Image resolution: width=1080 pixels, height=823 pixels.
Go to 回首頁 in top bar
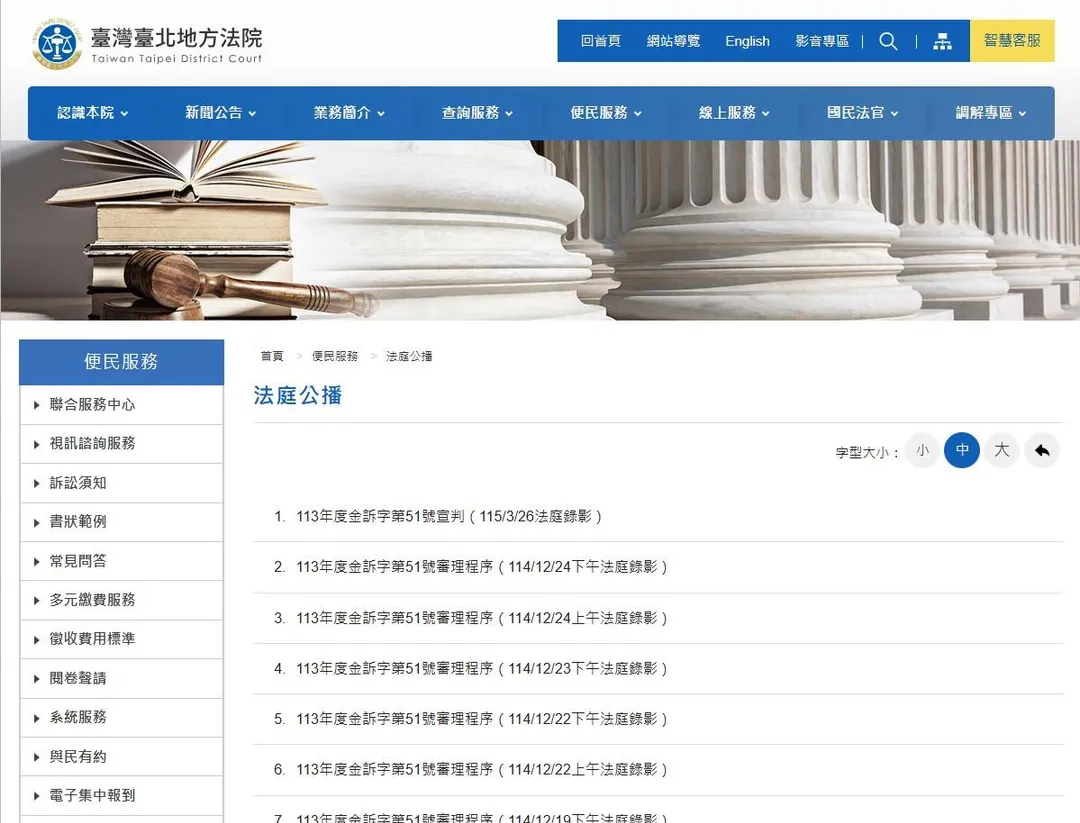601,41
